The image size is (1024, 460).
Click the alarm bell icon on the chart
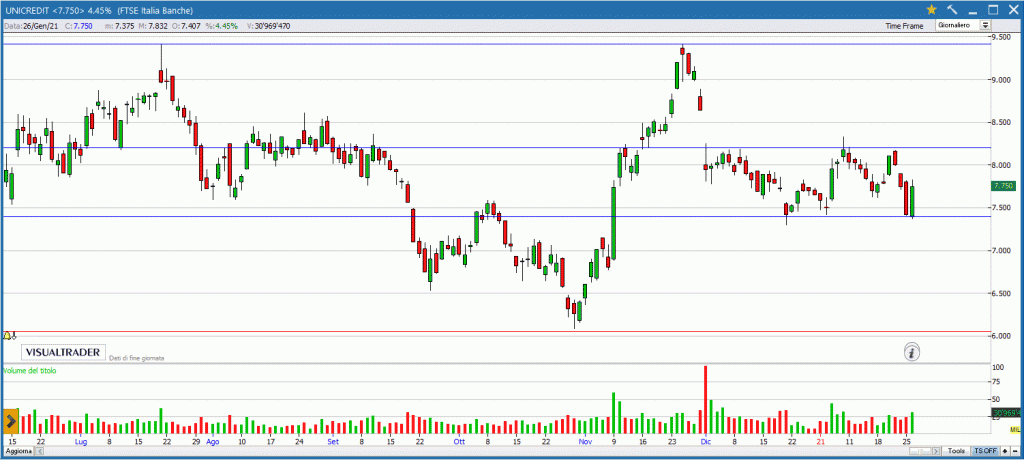[x=9, y=335]
